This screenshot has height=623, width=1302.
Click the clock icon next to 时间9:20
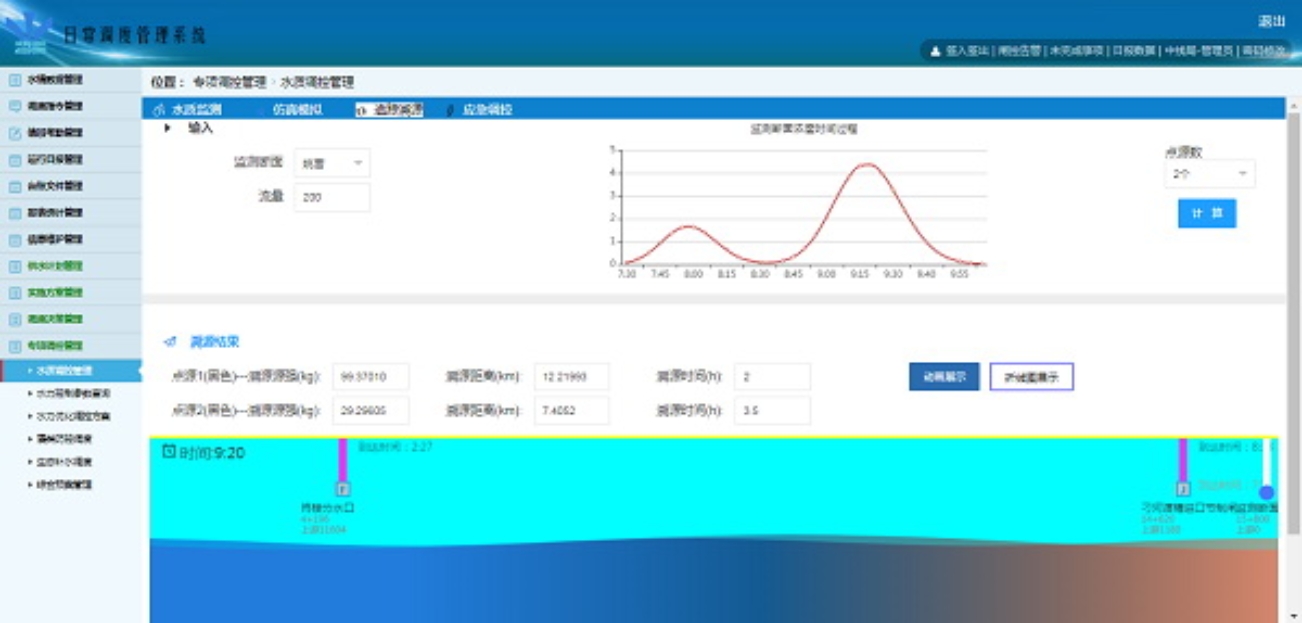pyautogui.click(x=169, y=453)
